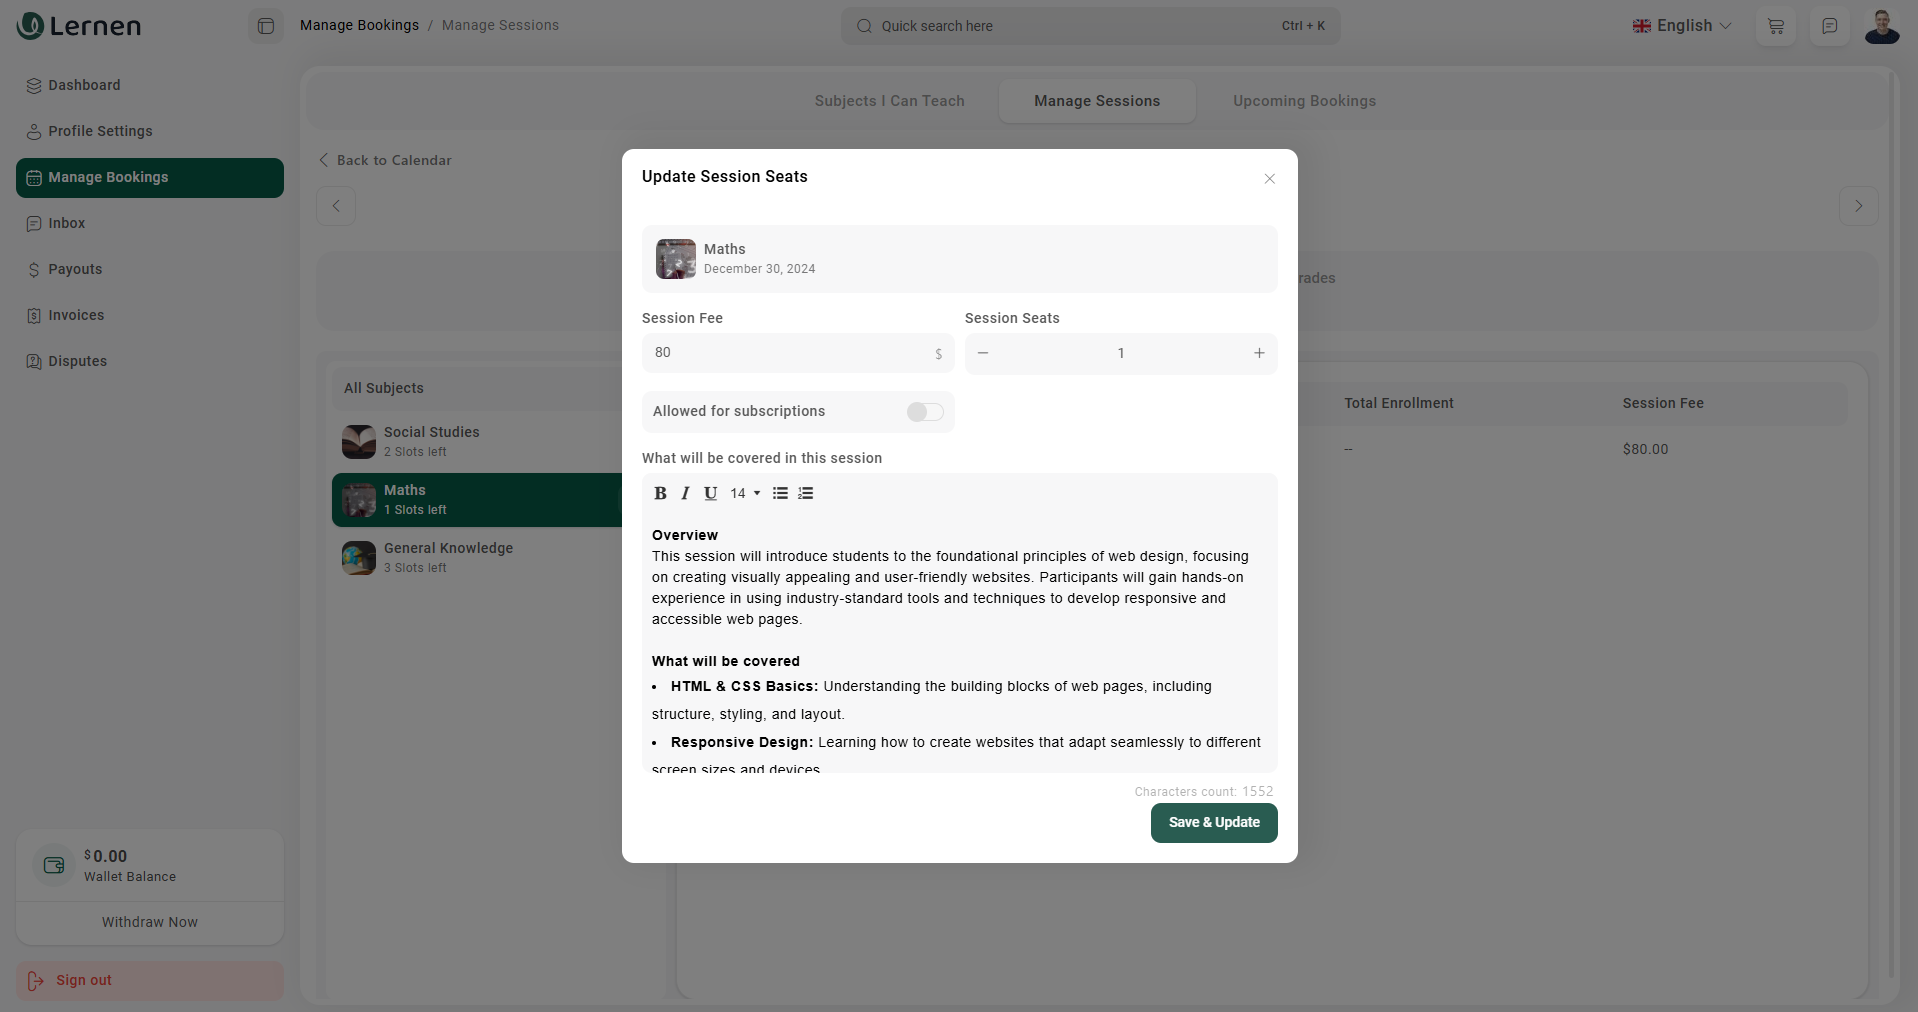Click Withdraw Now link
This screenshot has width=1918, height=1012.
tap(150, 922)
